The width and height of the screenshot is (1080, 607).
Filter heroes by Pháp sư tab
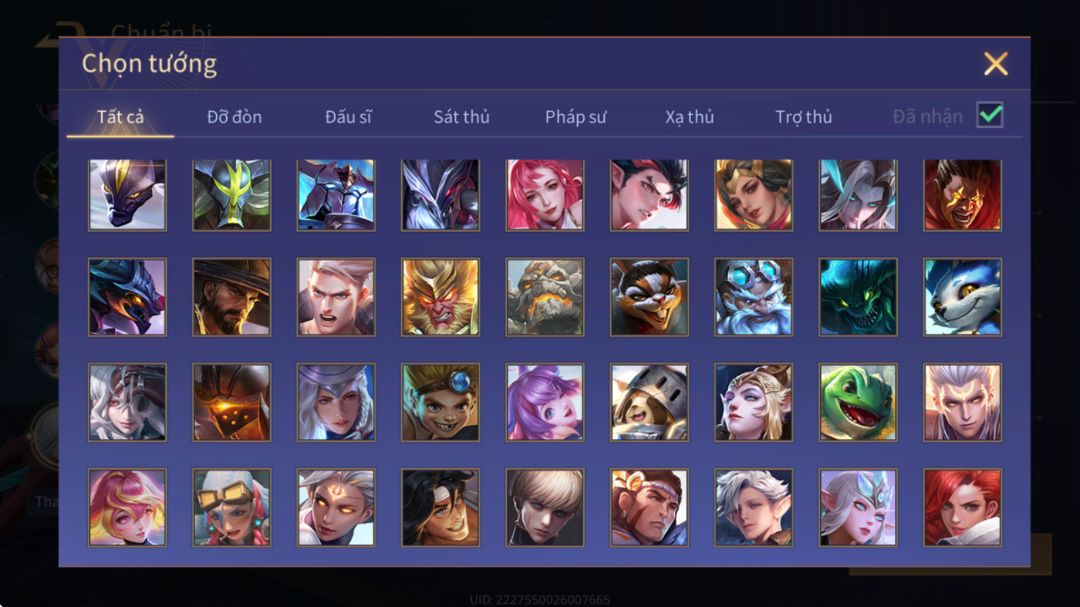[576, 117]
